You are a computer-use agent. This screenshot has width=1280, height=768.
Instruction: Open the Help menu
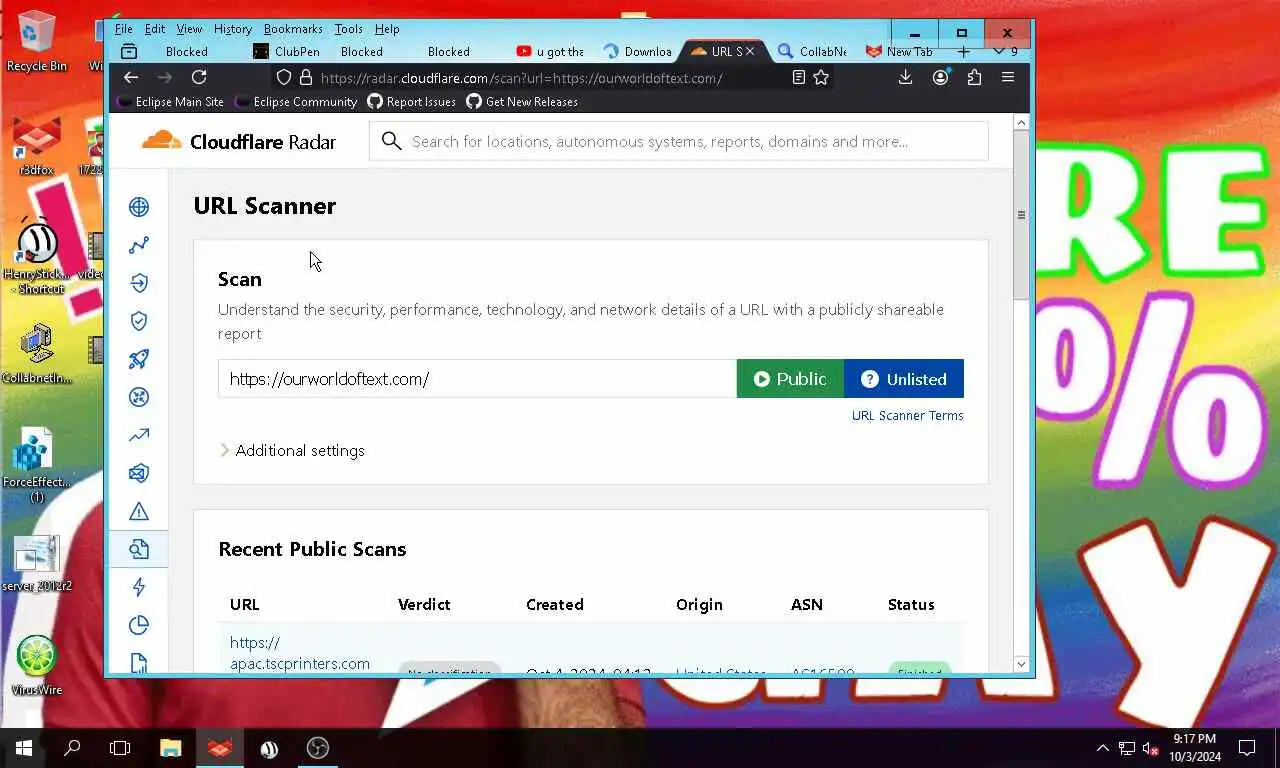(386, 29)
